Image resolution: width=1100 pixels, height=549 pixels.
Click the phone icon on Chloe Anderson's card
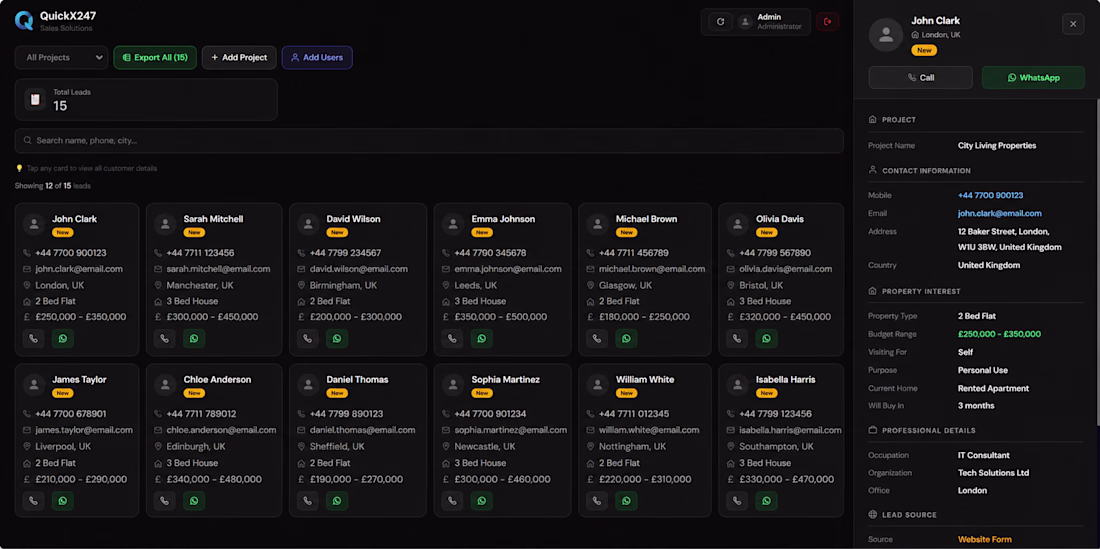[164, 501]
